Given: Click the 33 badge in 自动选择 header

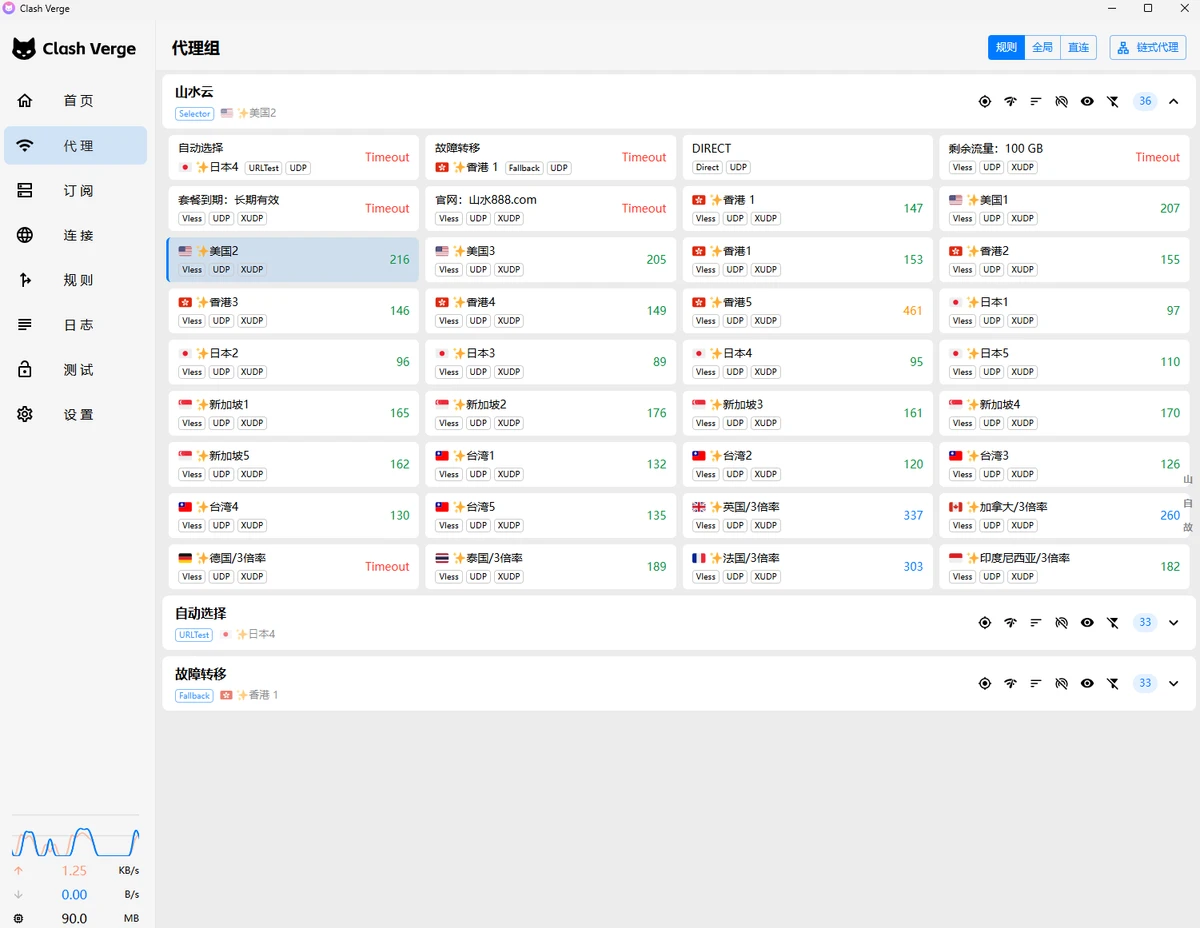Looking at the screenshot, I should (x=1145, y=622).
